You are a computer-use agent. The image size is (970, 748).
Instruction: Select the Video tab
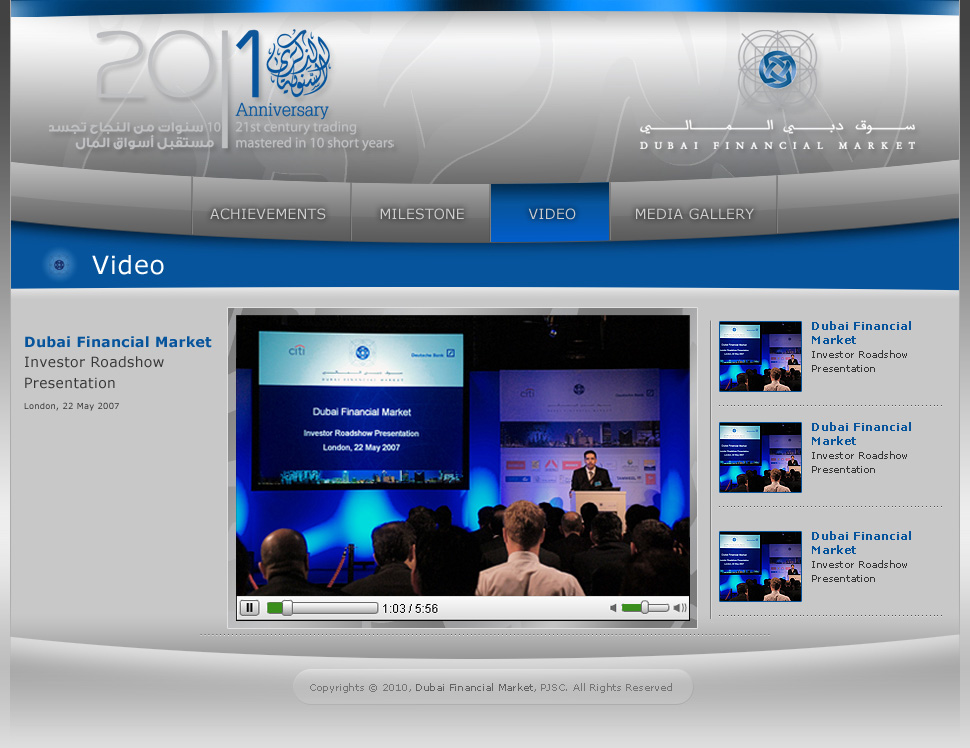coord(552,213)
